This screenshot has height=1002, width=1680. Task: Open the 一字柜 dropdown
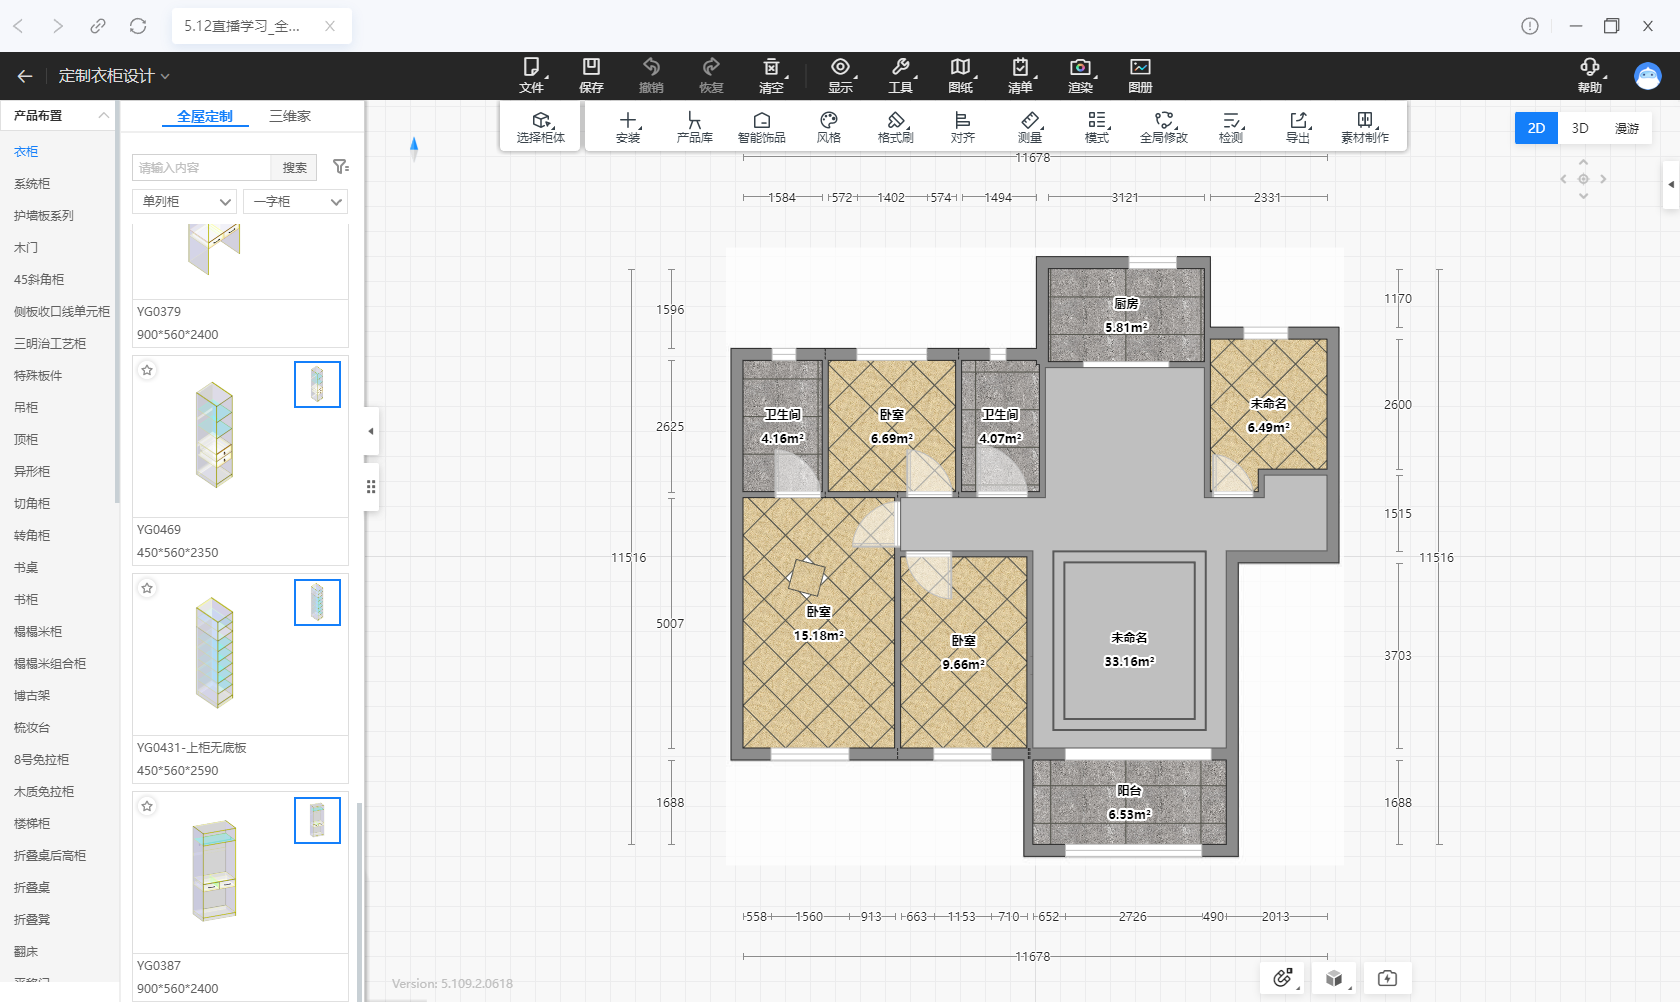[x=296, y=202]
